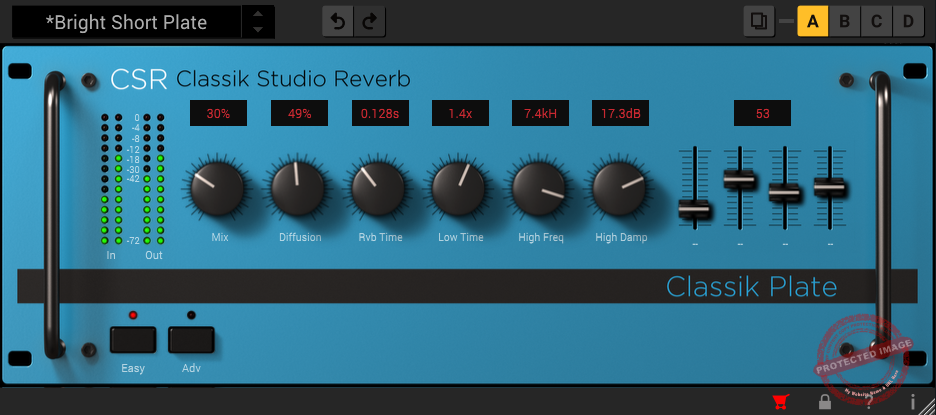This screenshot has height=415, width=936.
Task: Click the Rvb Time knob
Action: tap(378, 189)
